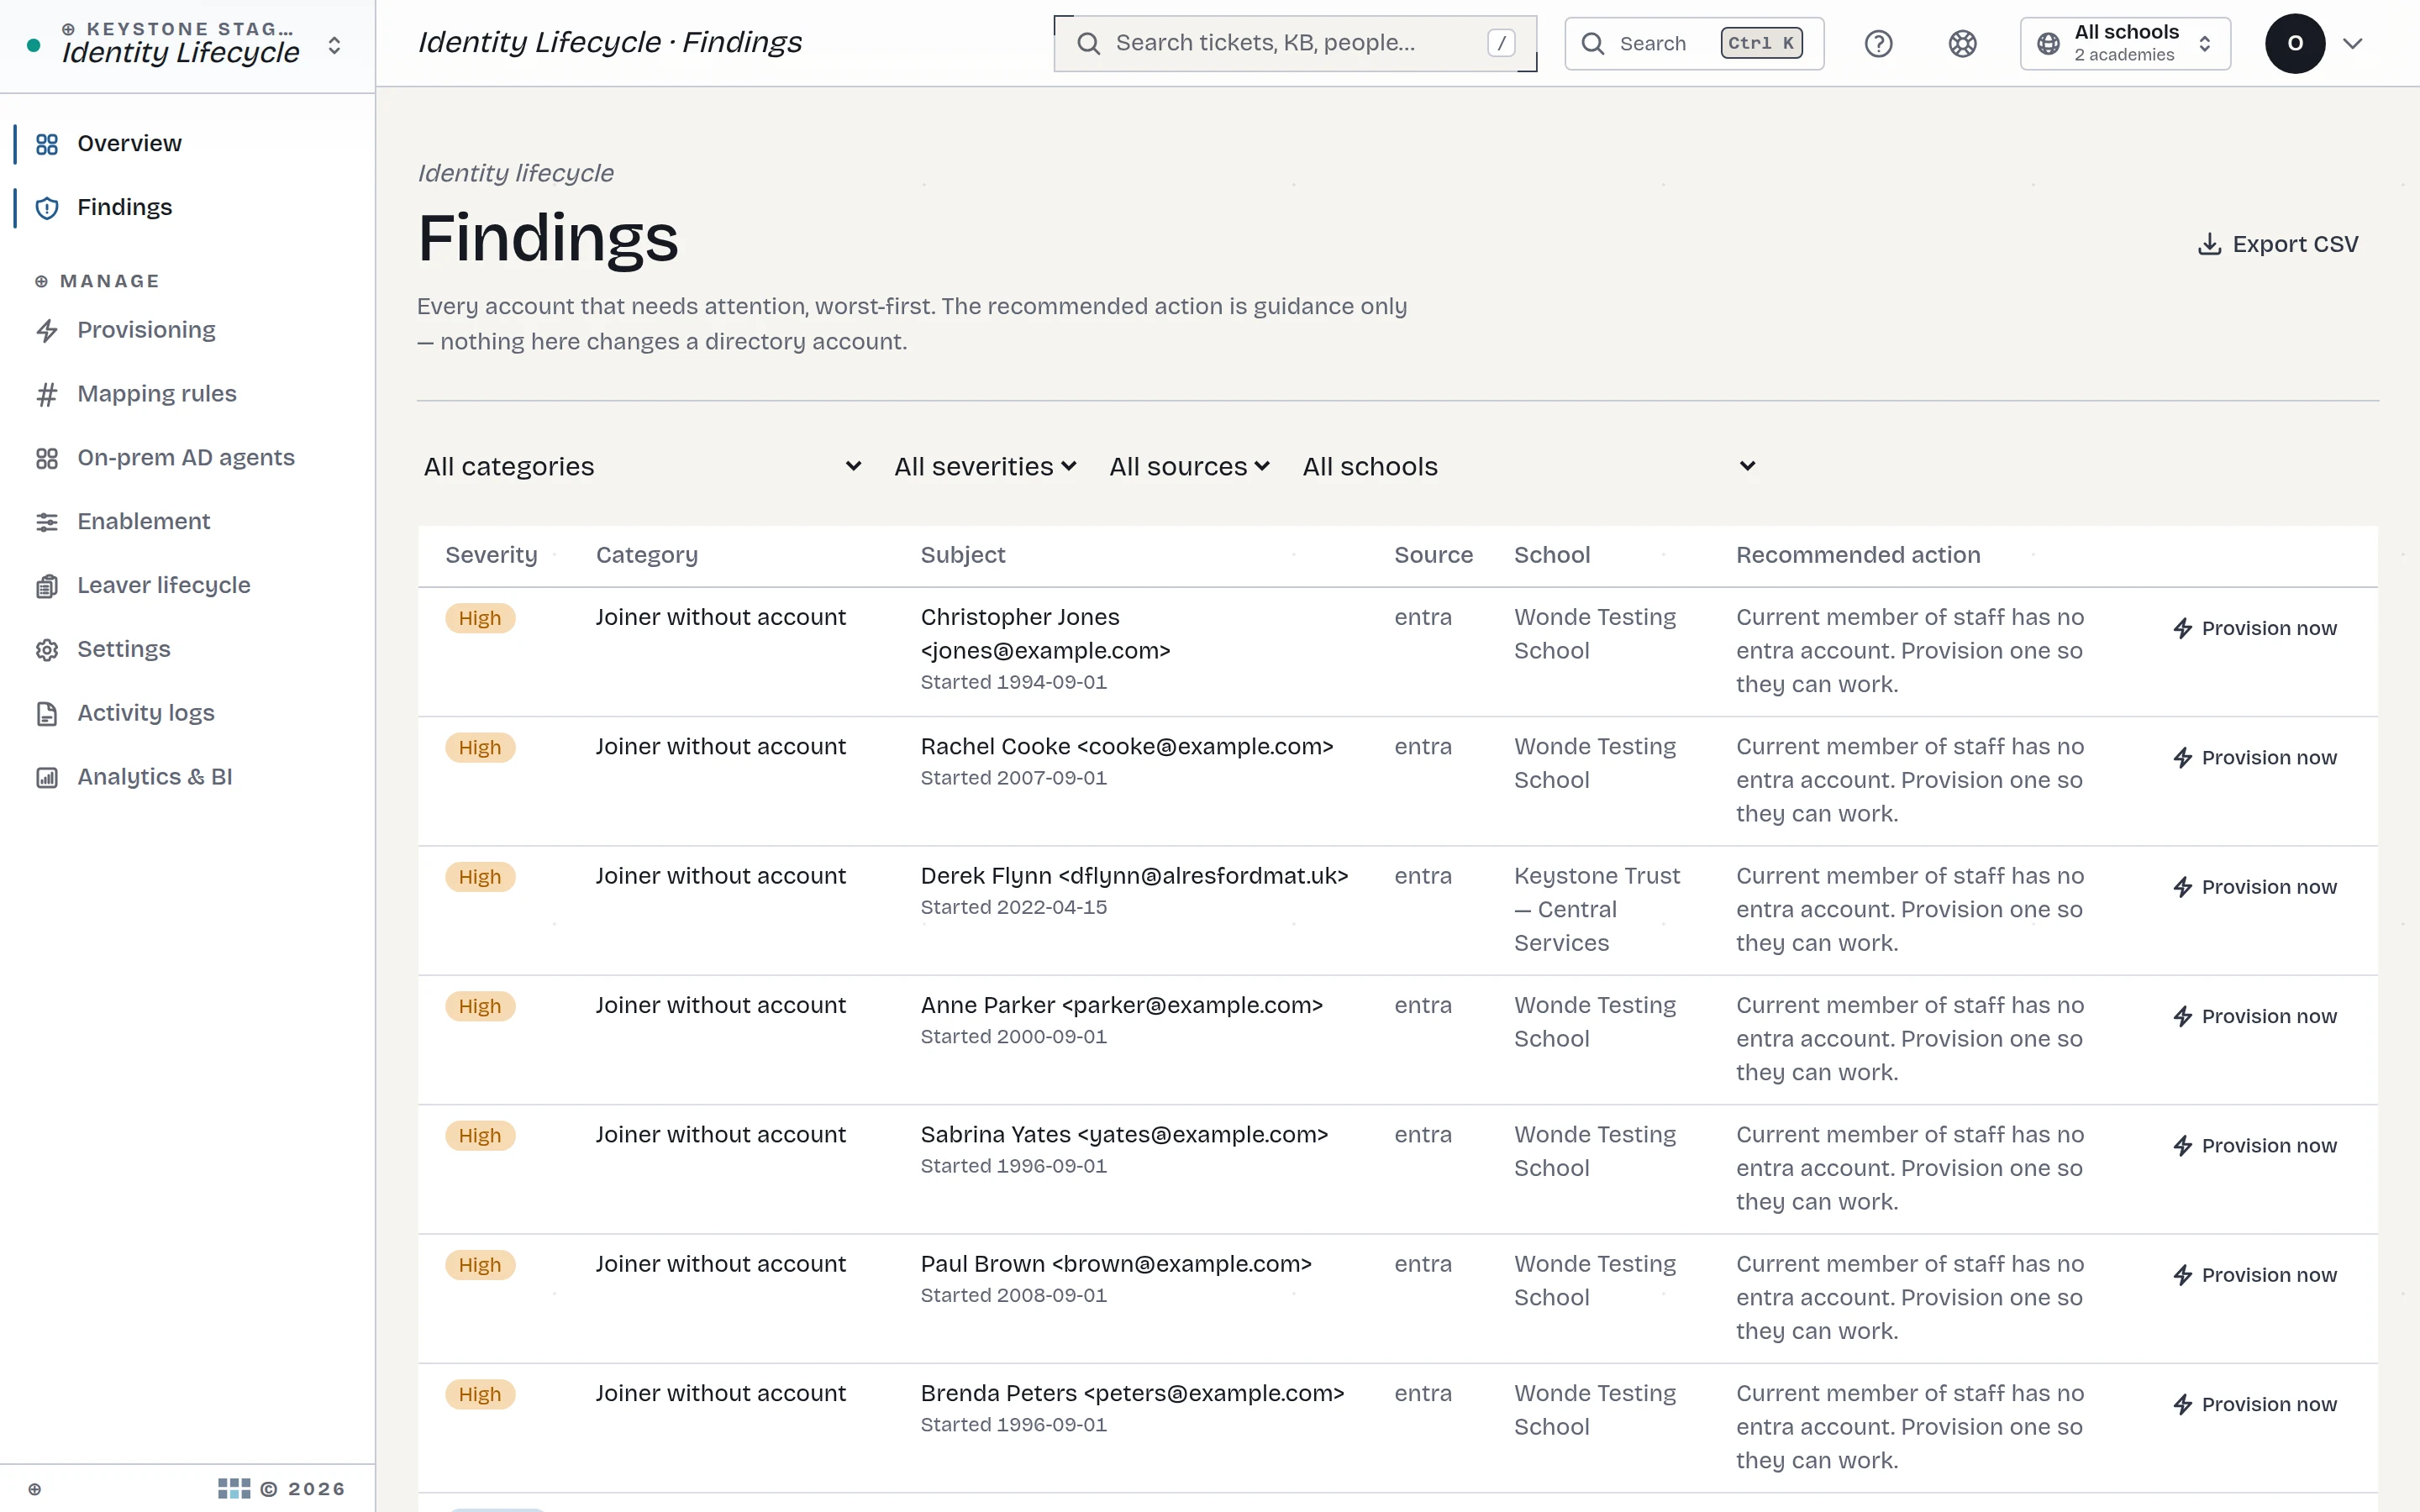Viewport: 2420px width, 1512px height.
Task: Click the Source column header
Action: click(x=1433, y=556)
